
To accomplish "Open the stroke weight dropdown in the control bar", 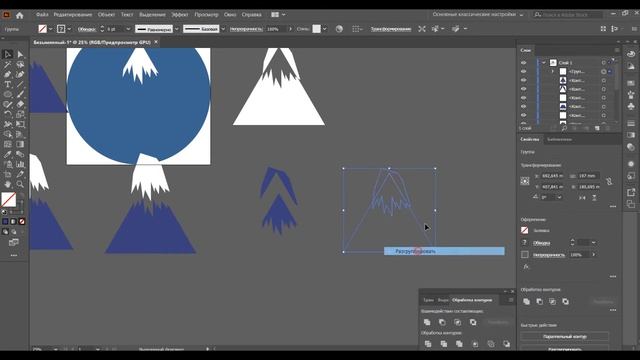I will pyautogui.click(x=128, y=29).
